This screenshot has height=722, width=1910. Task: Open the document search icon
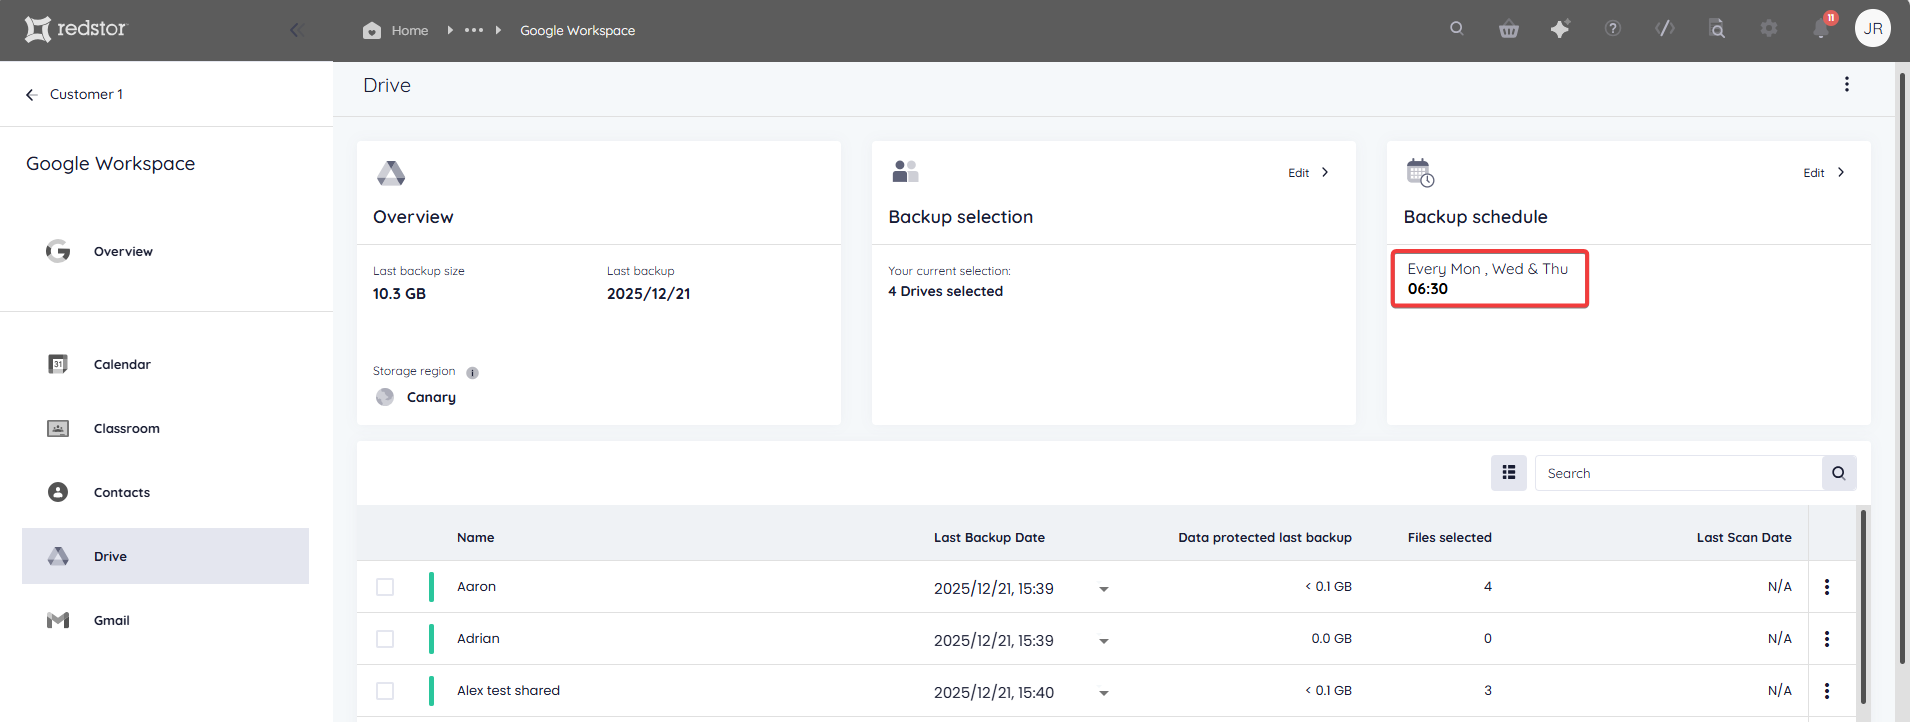[x=1717, y=29]
